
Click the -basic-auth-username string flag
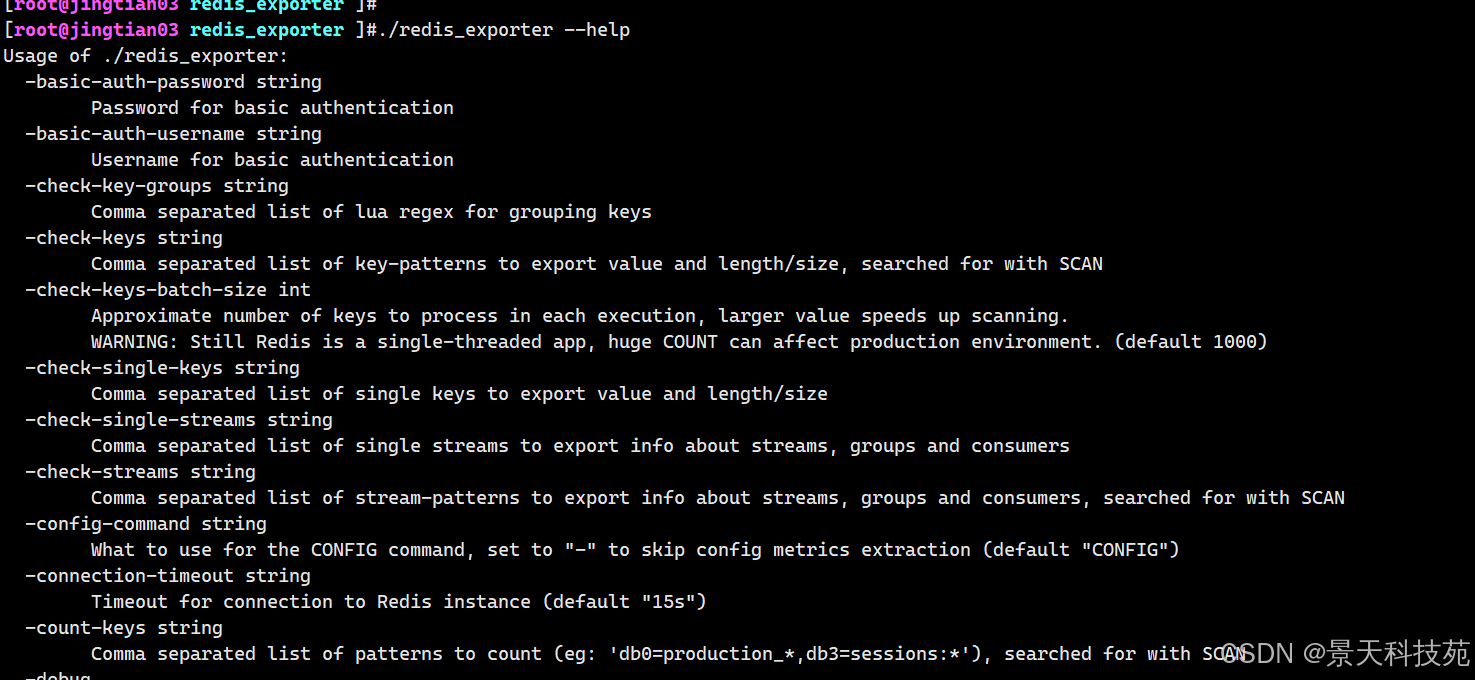coord(174,134)
